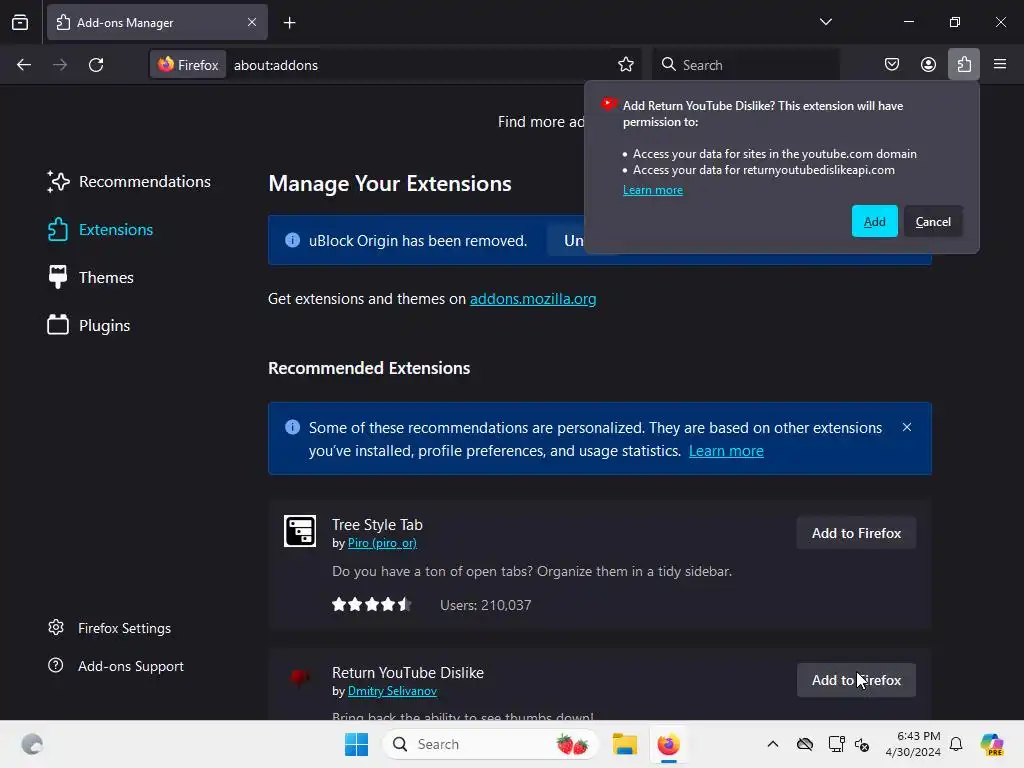Reload the current page

tap(96, 65)
